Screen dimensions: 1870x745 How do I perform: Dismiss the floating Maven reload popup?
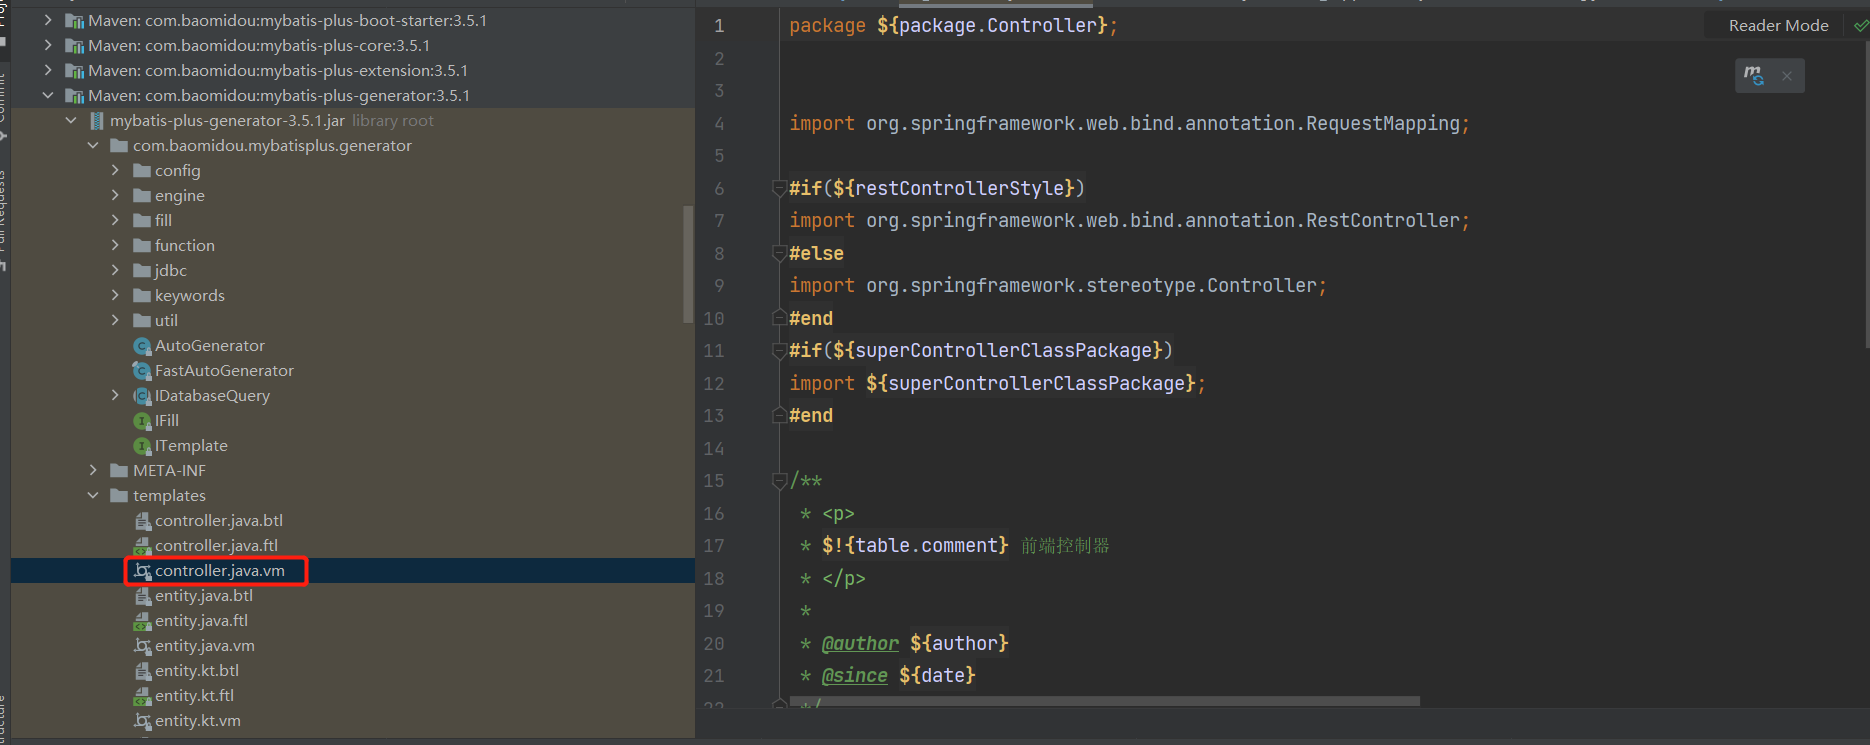(x=1787, y=76)
